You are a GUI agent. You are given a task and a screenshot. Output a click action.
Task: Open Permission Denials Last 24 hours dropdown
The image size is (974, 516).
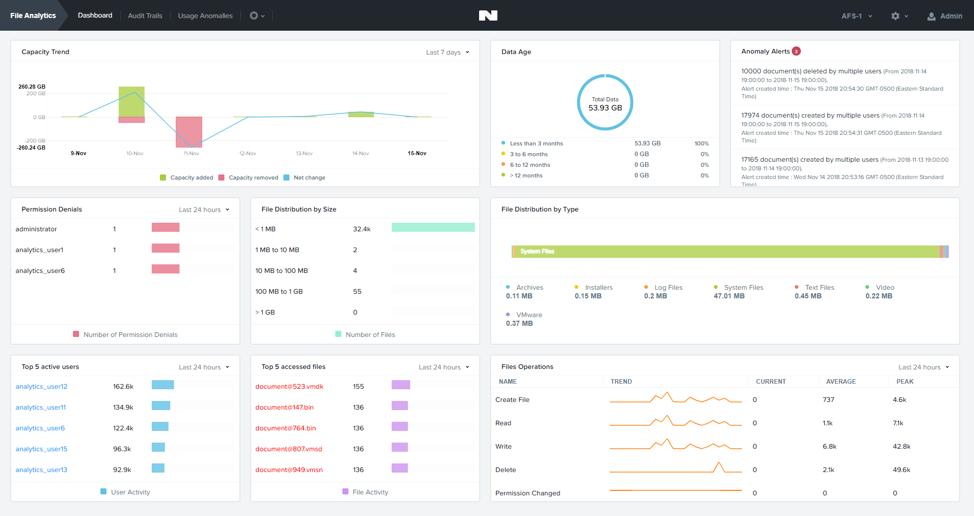coord(204,209)
